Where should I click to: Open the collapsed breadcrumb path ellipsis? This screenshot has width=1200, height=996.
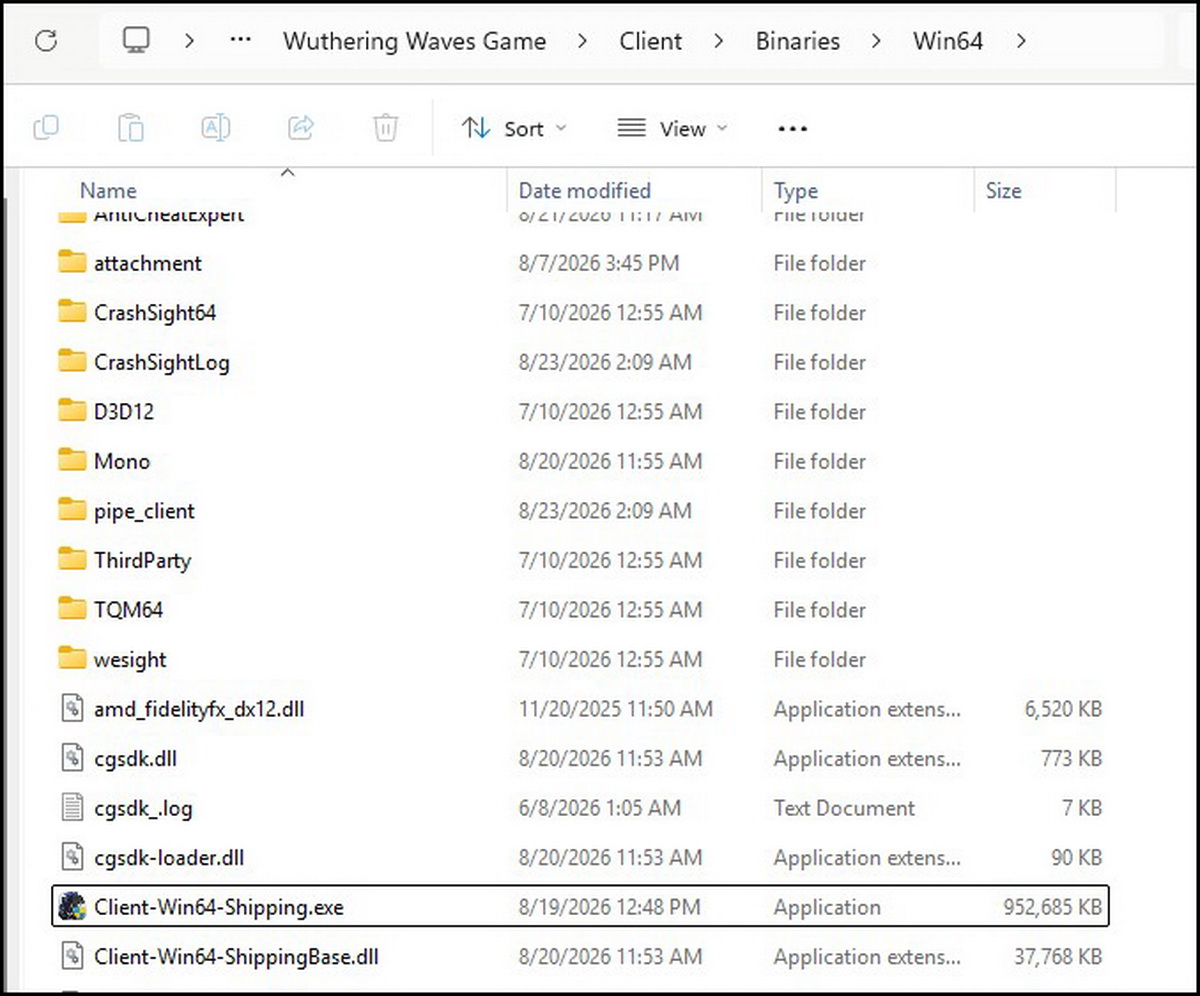click(240, 41)
